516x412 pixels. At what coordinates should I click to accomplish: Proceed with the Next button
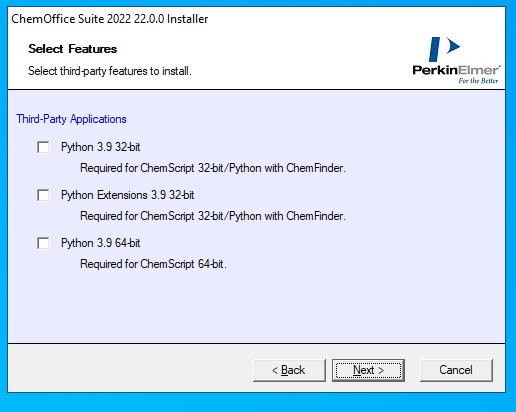click(368, 370)
